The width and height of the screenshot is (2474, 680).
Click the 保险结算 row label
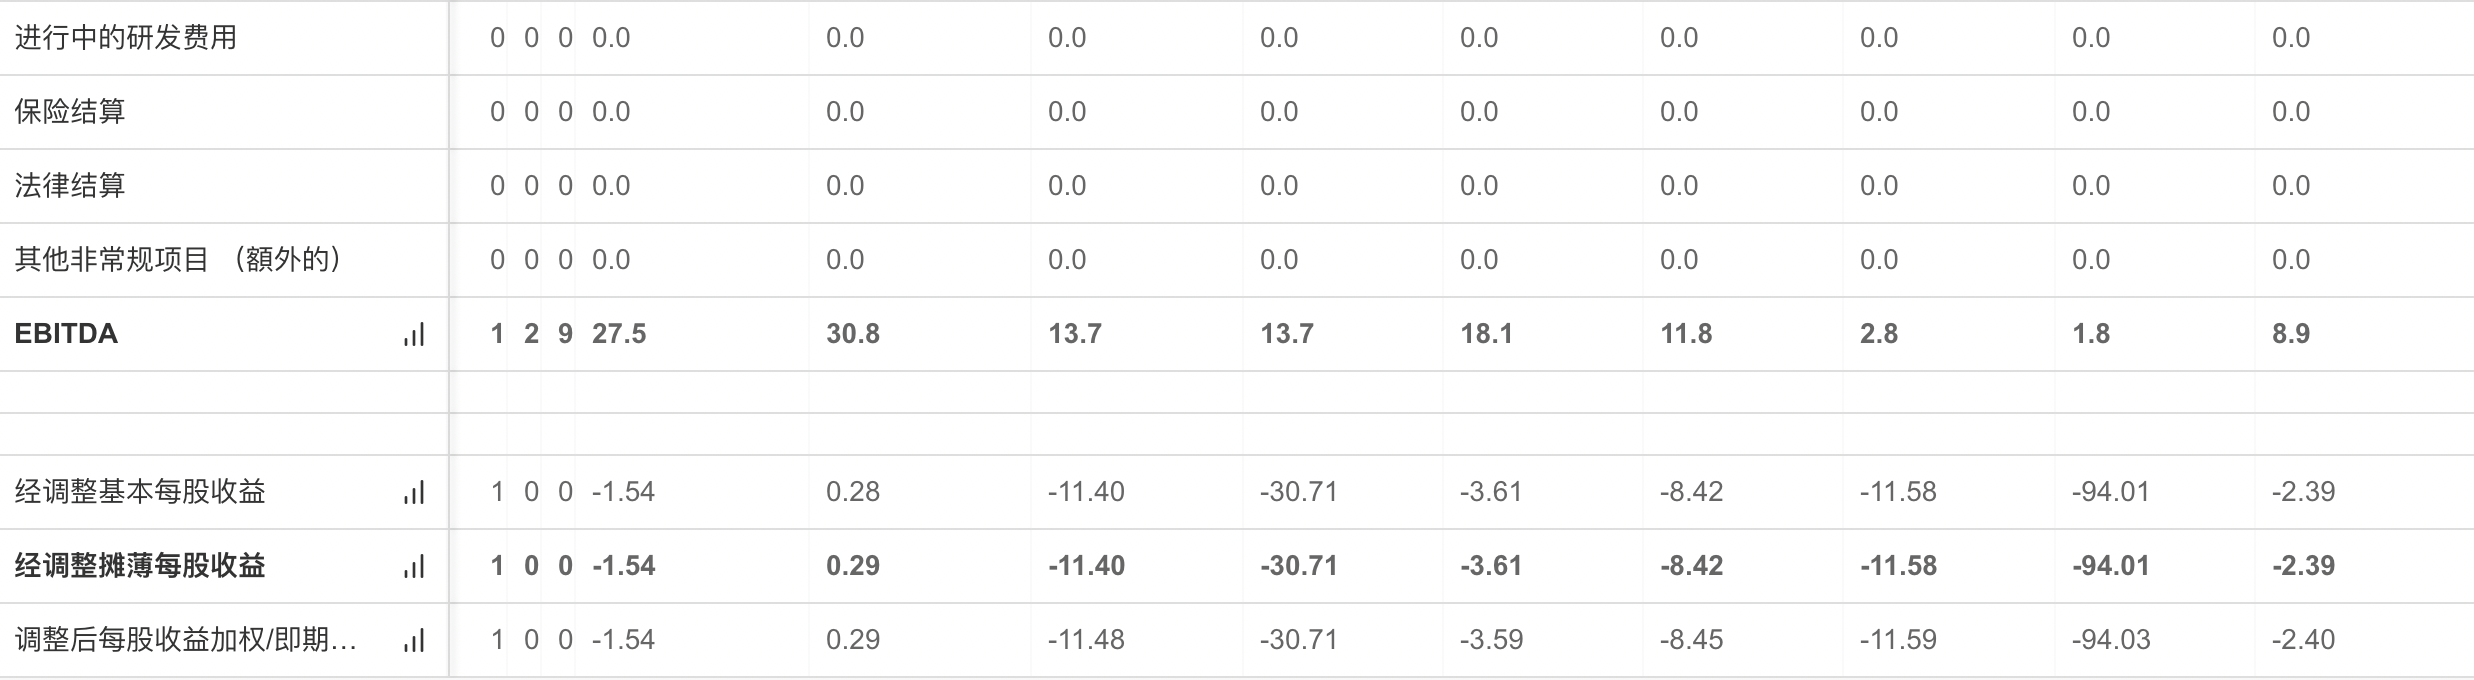coord(70,112)
